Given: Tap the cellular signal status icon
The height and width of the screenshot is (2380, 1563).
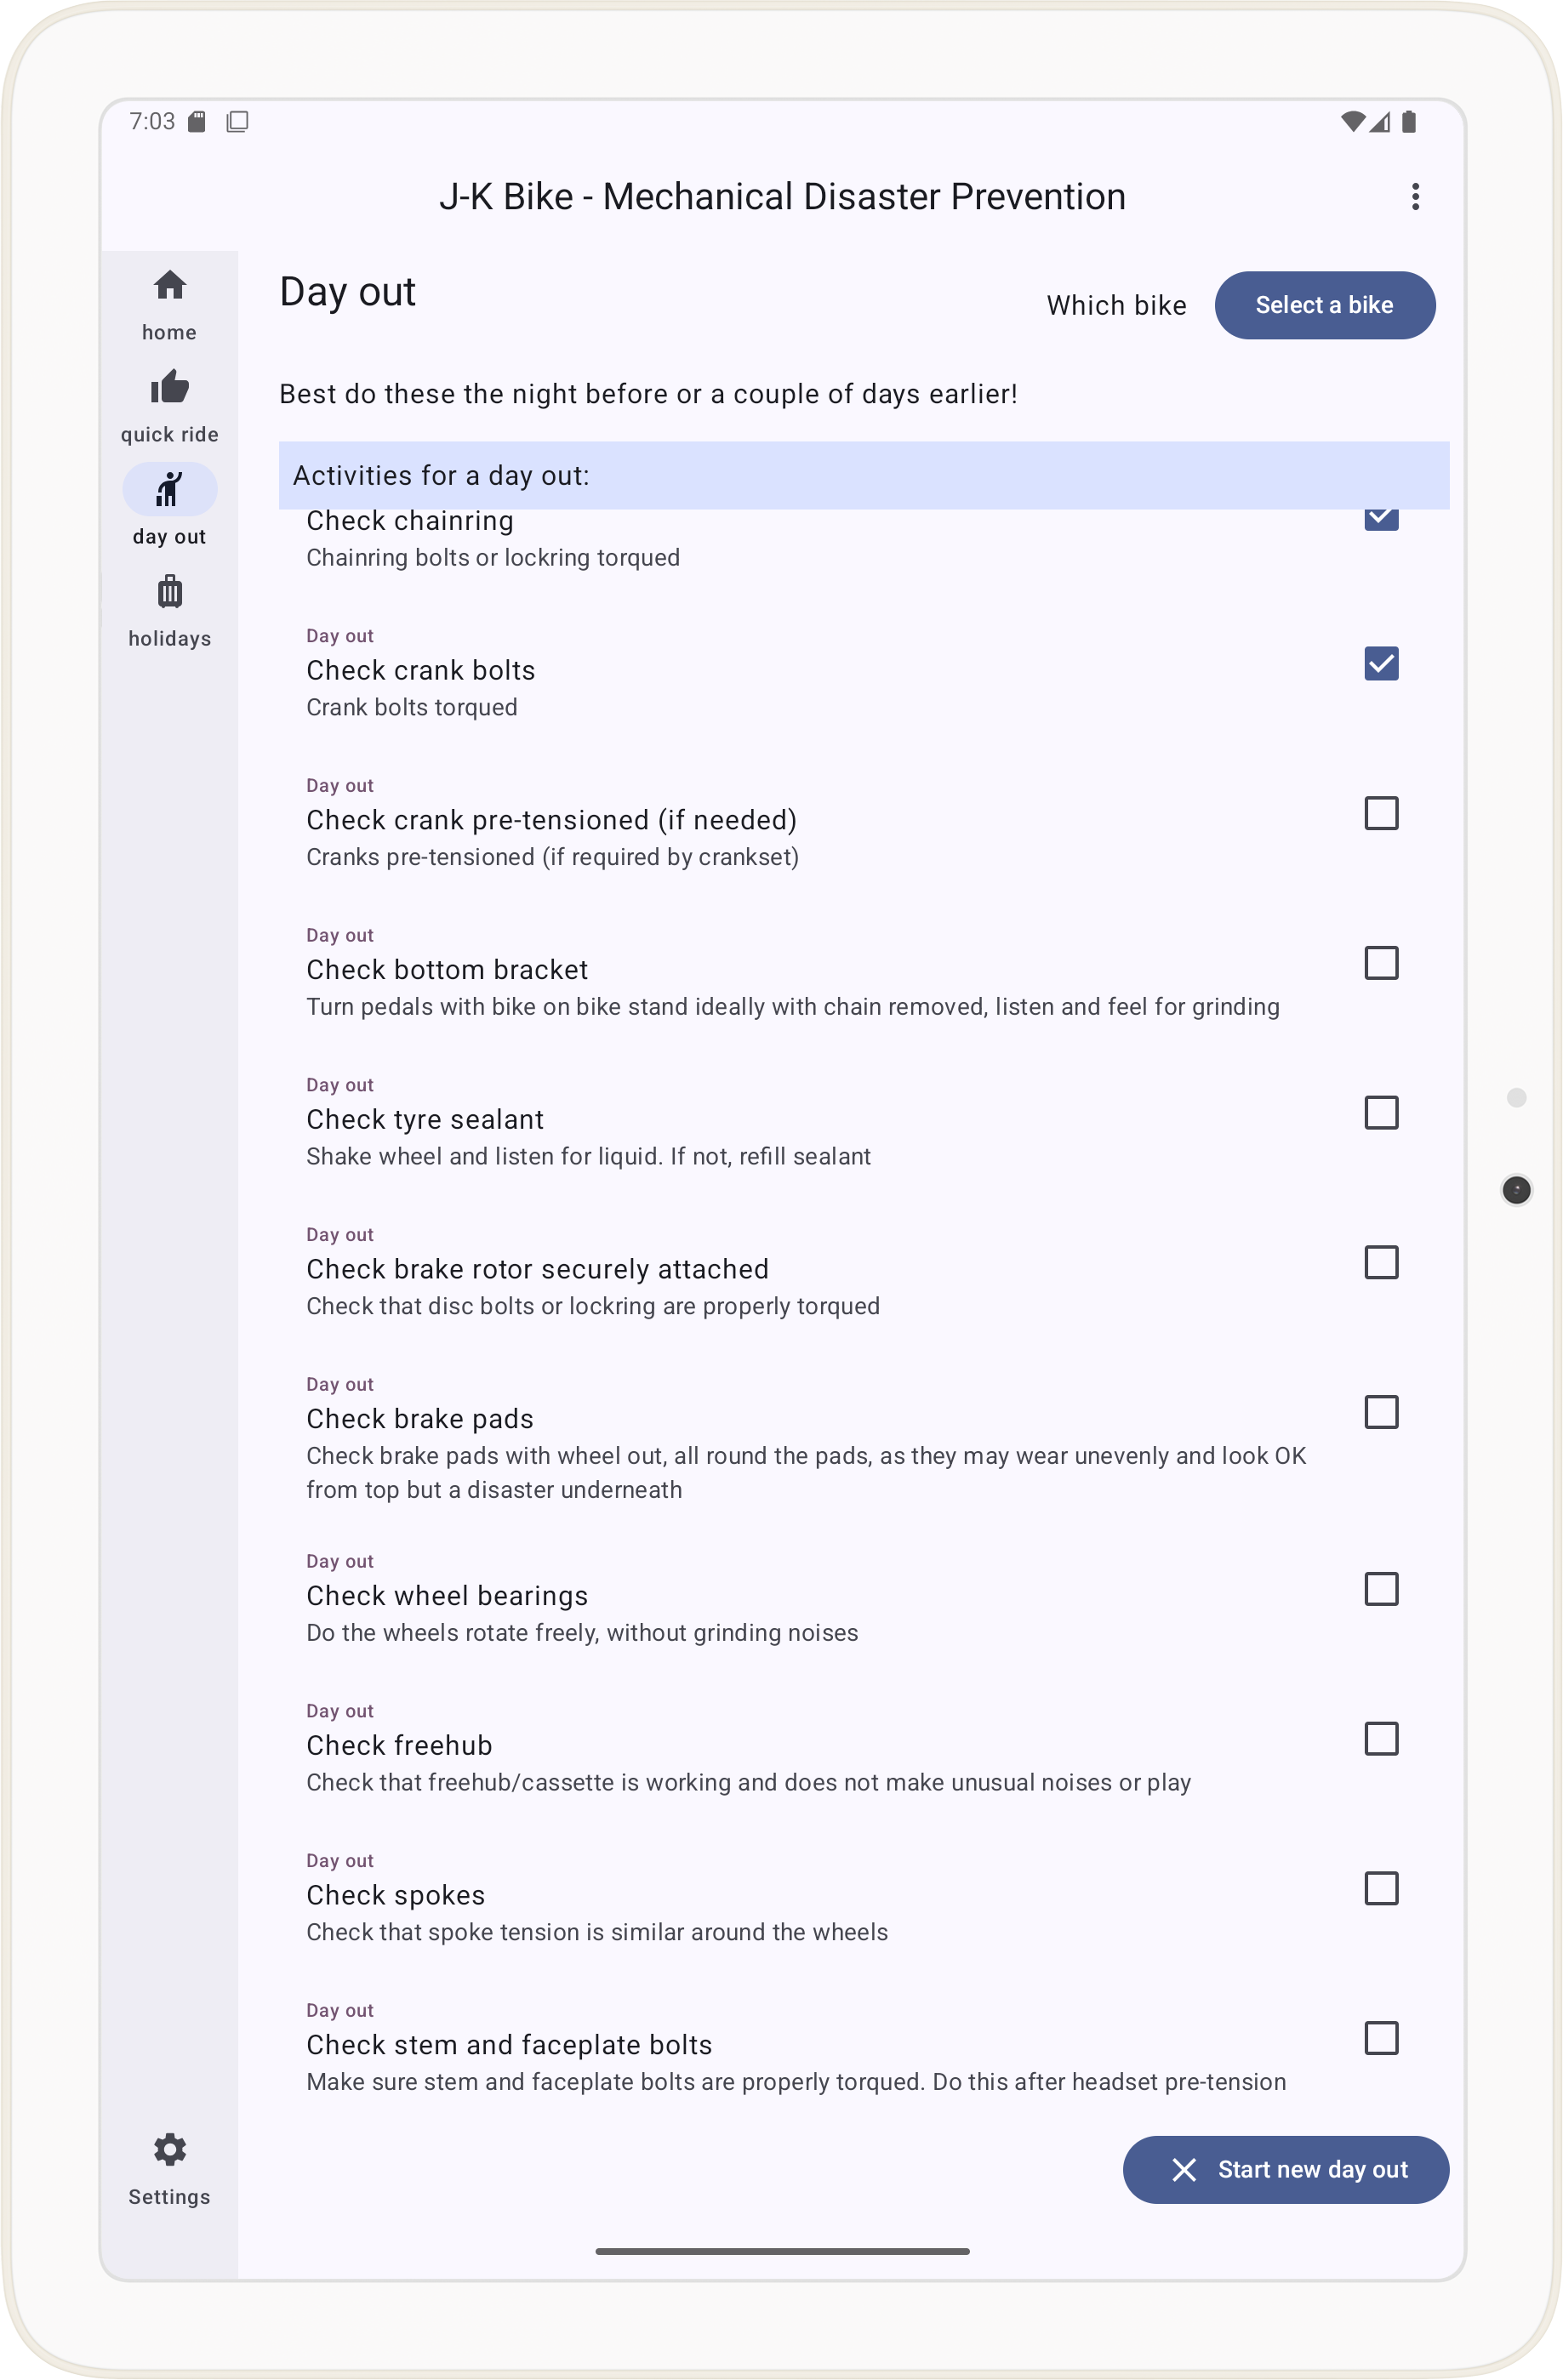Looking at the screenshot, I should [1380, 122].
